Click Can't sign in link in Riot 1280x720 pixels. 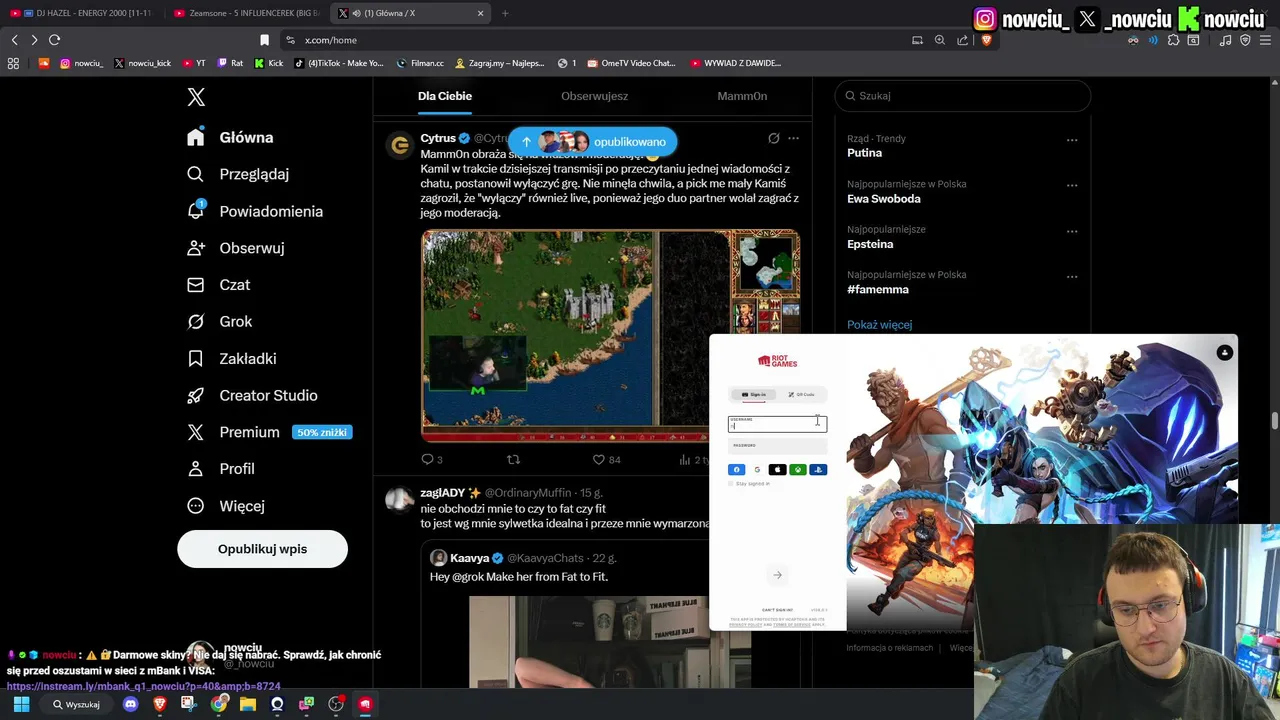[x=777, y=610]
